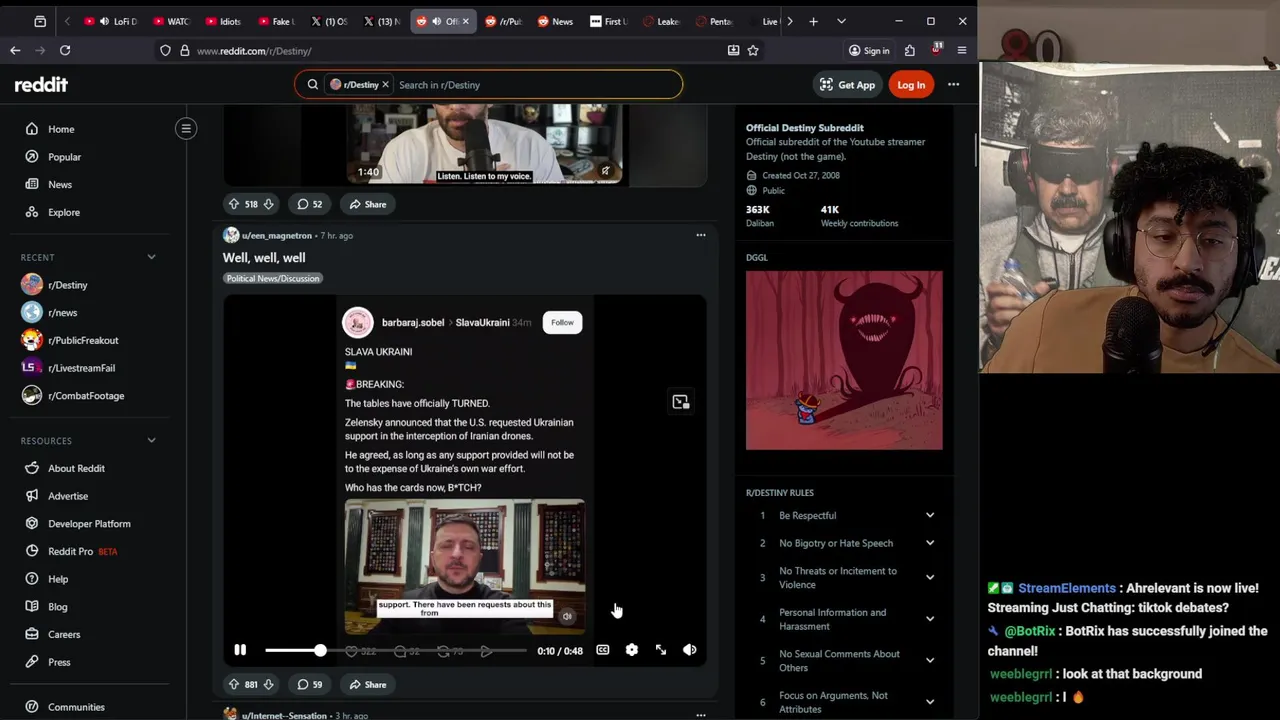List all tabs dropdown
Screen dimensions: 1280x720
point(841,21)
